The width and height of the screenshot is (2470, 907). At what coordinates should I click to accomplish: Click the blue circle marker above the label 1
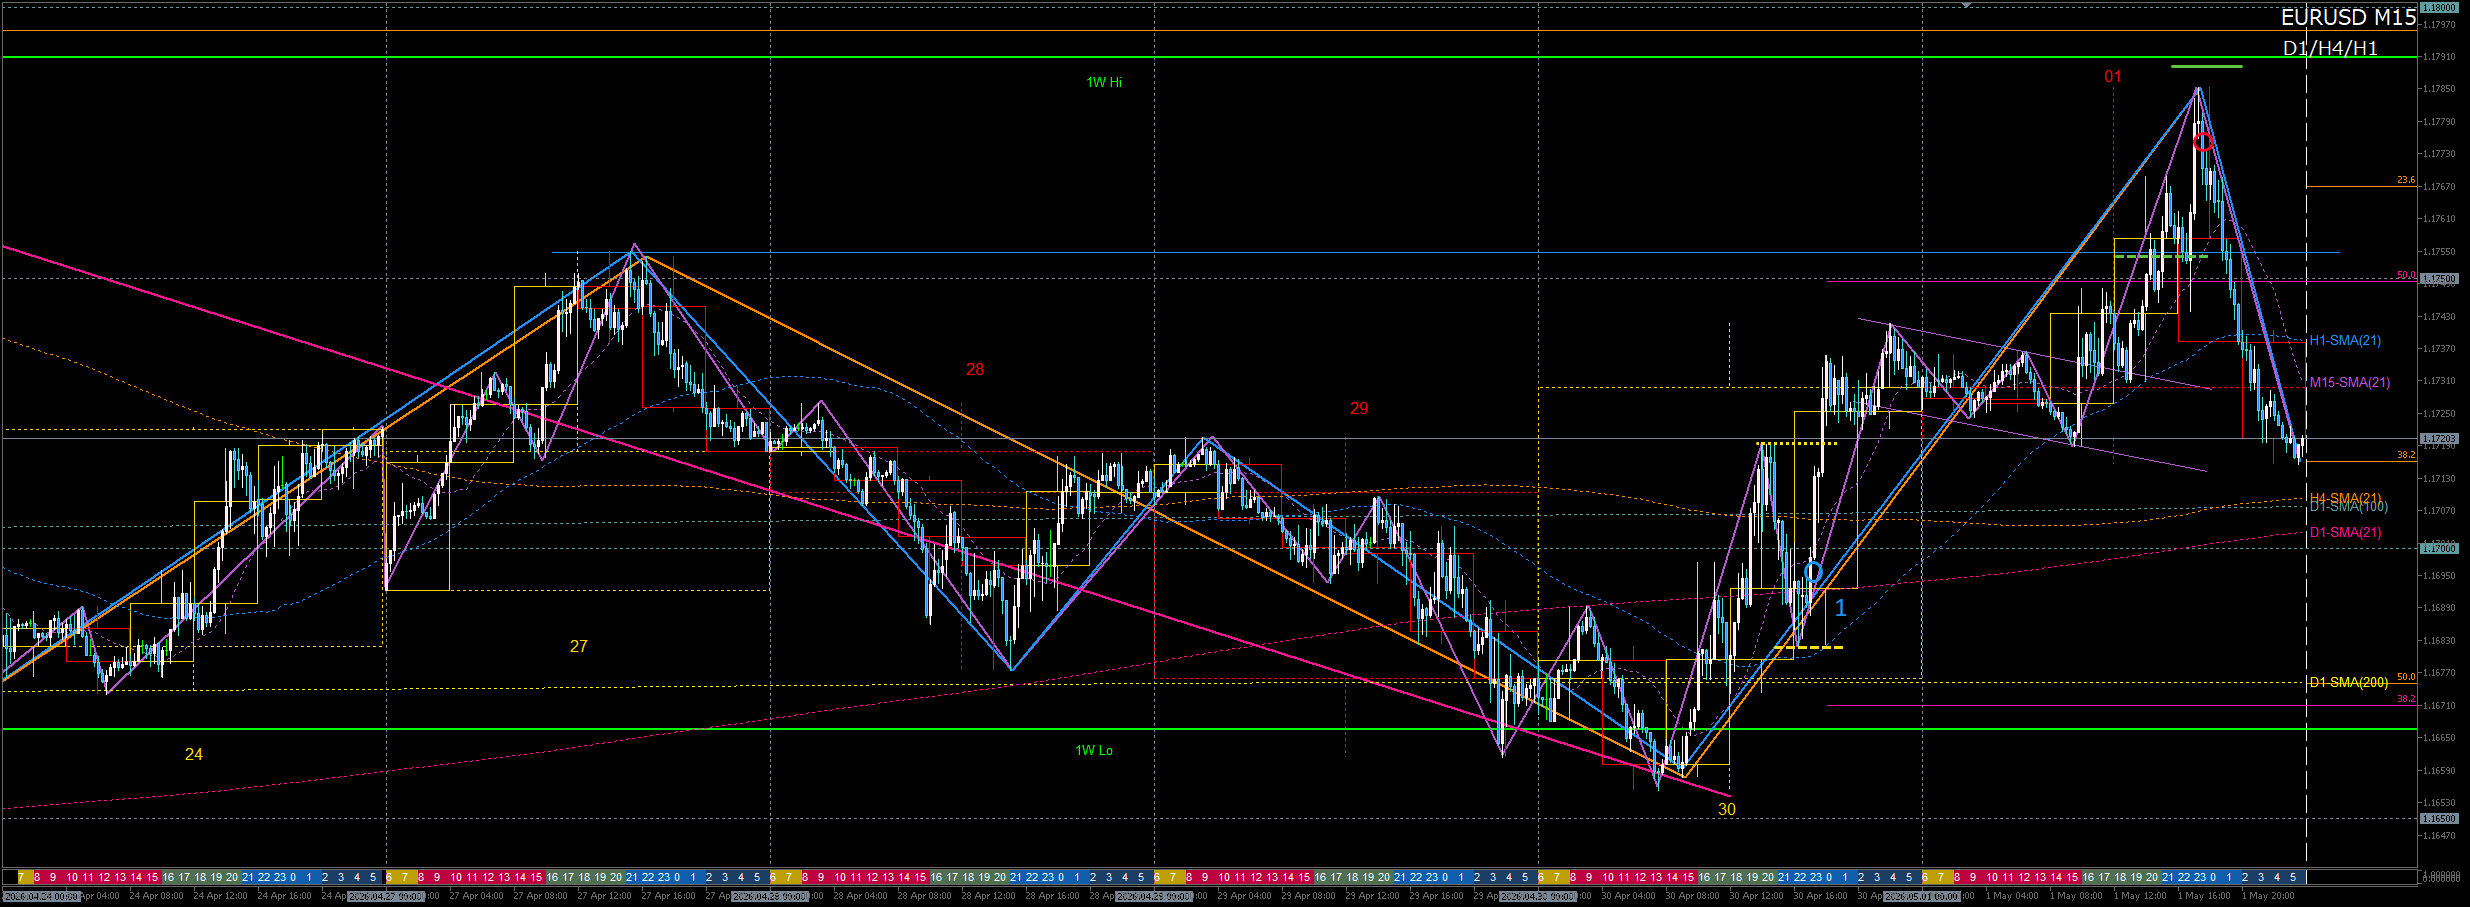1813,572
